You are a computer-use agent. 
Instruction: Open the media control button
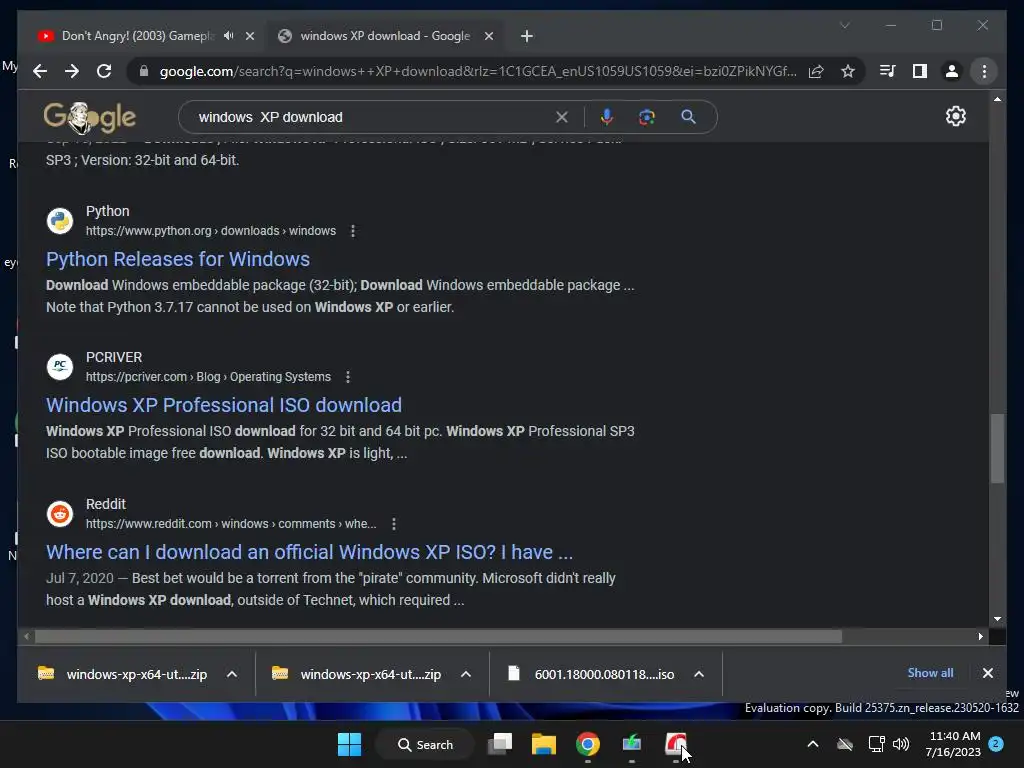pyautogui.click(x=888, y=71)
